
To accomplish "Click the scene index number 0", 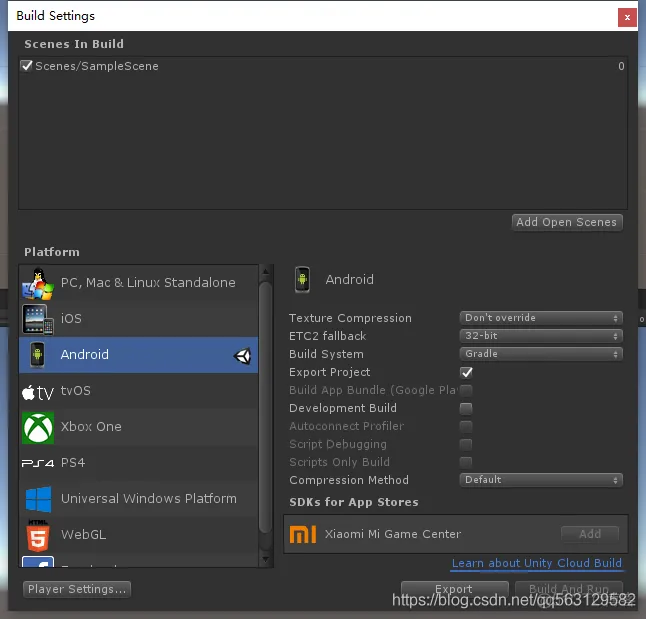I will click(x=621, y=66).
